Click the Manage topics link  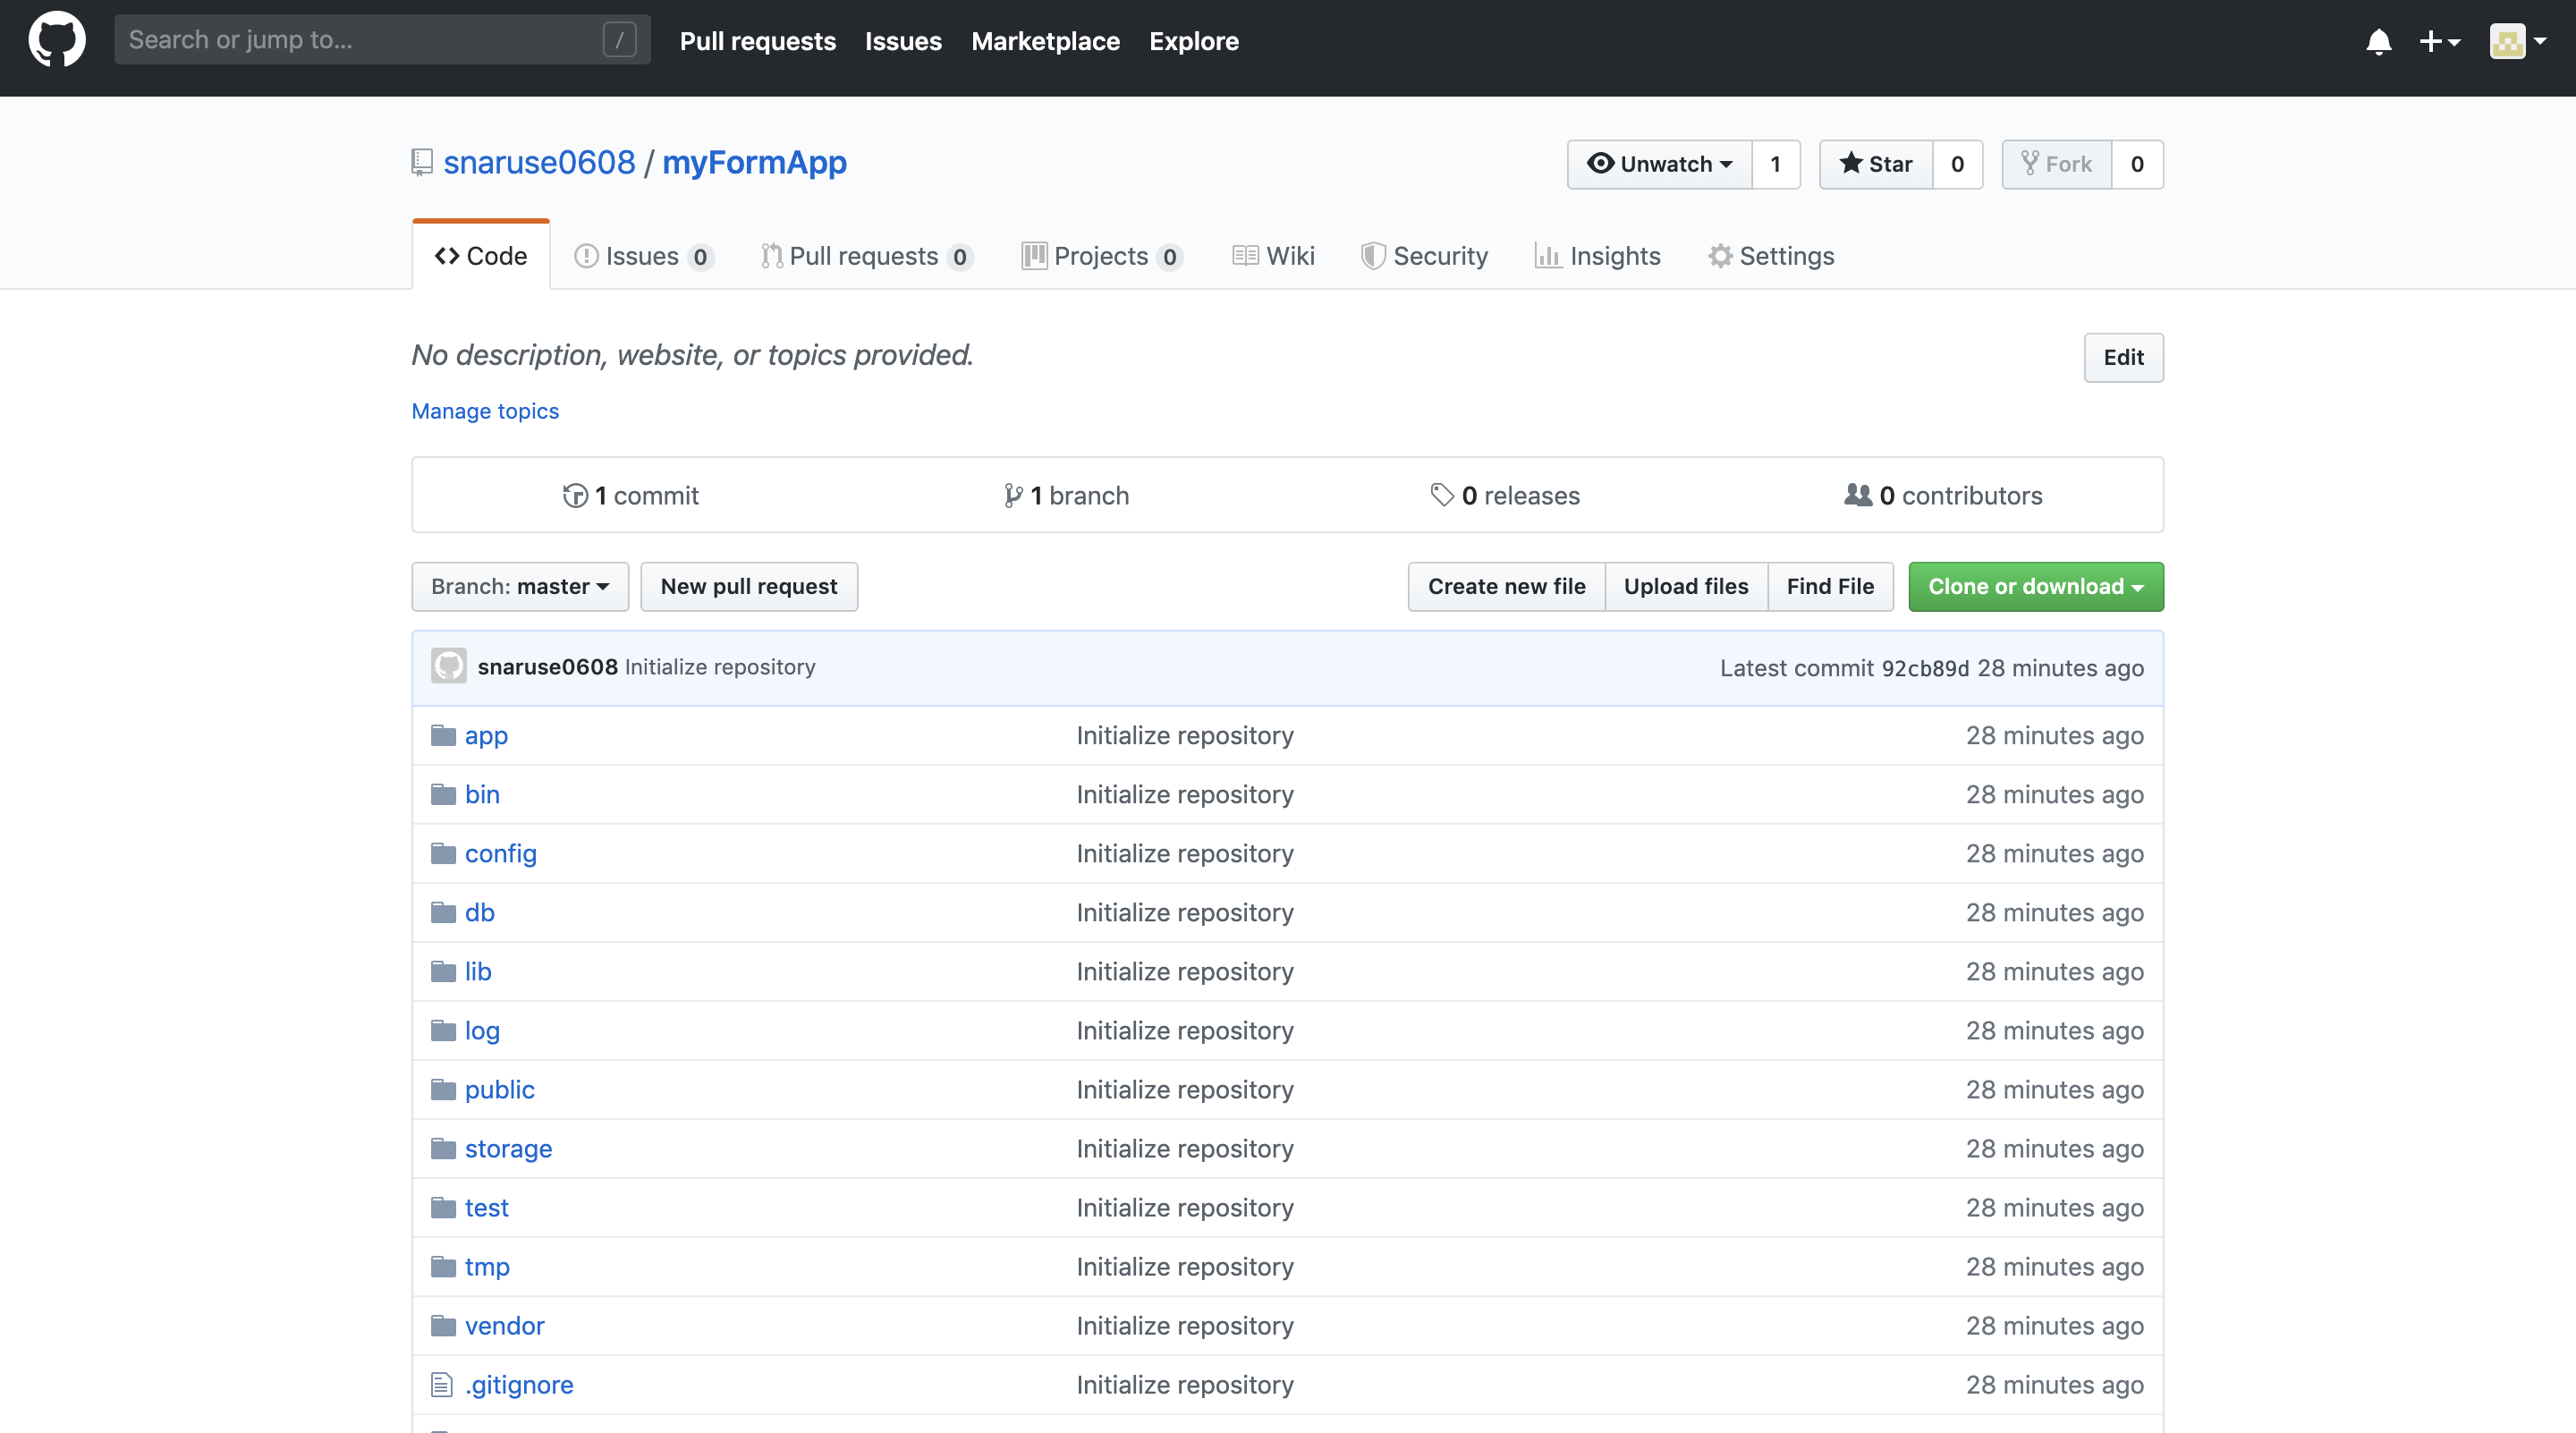click(485, 411)
